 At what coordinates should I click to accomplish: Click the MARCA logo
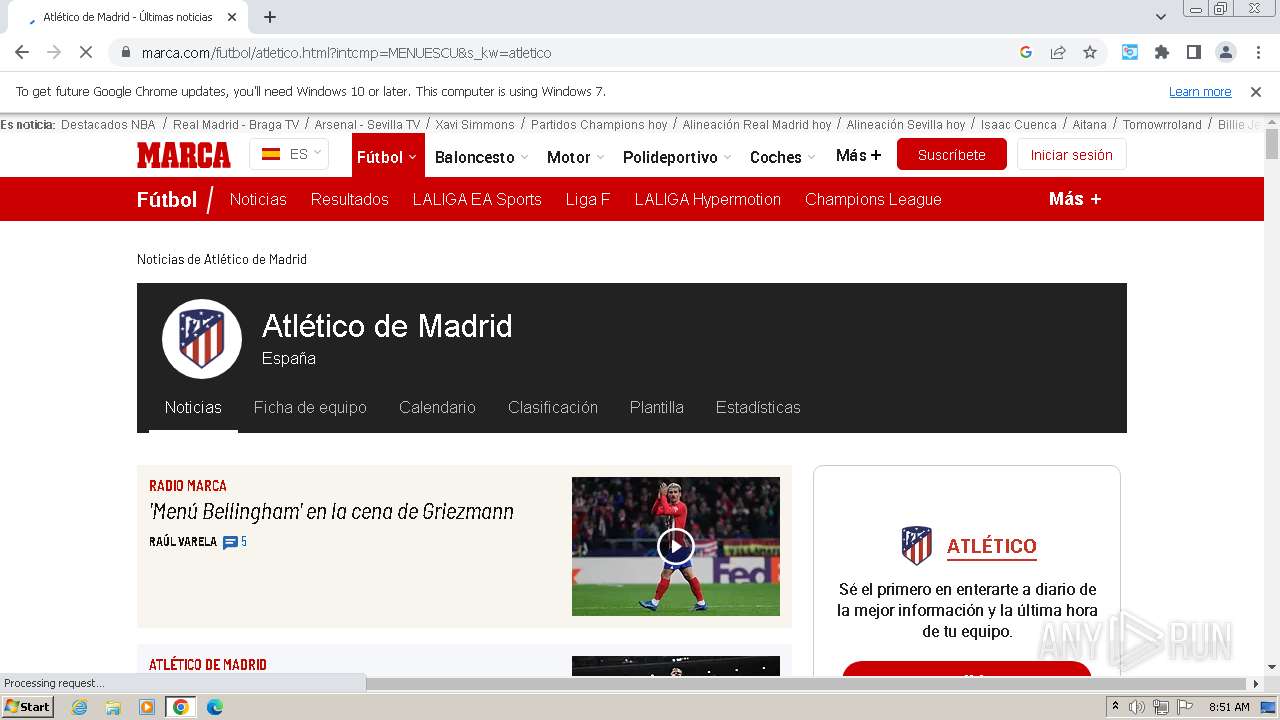click(x=183, y=155)
